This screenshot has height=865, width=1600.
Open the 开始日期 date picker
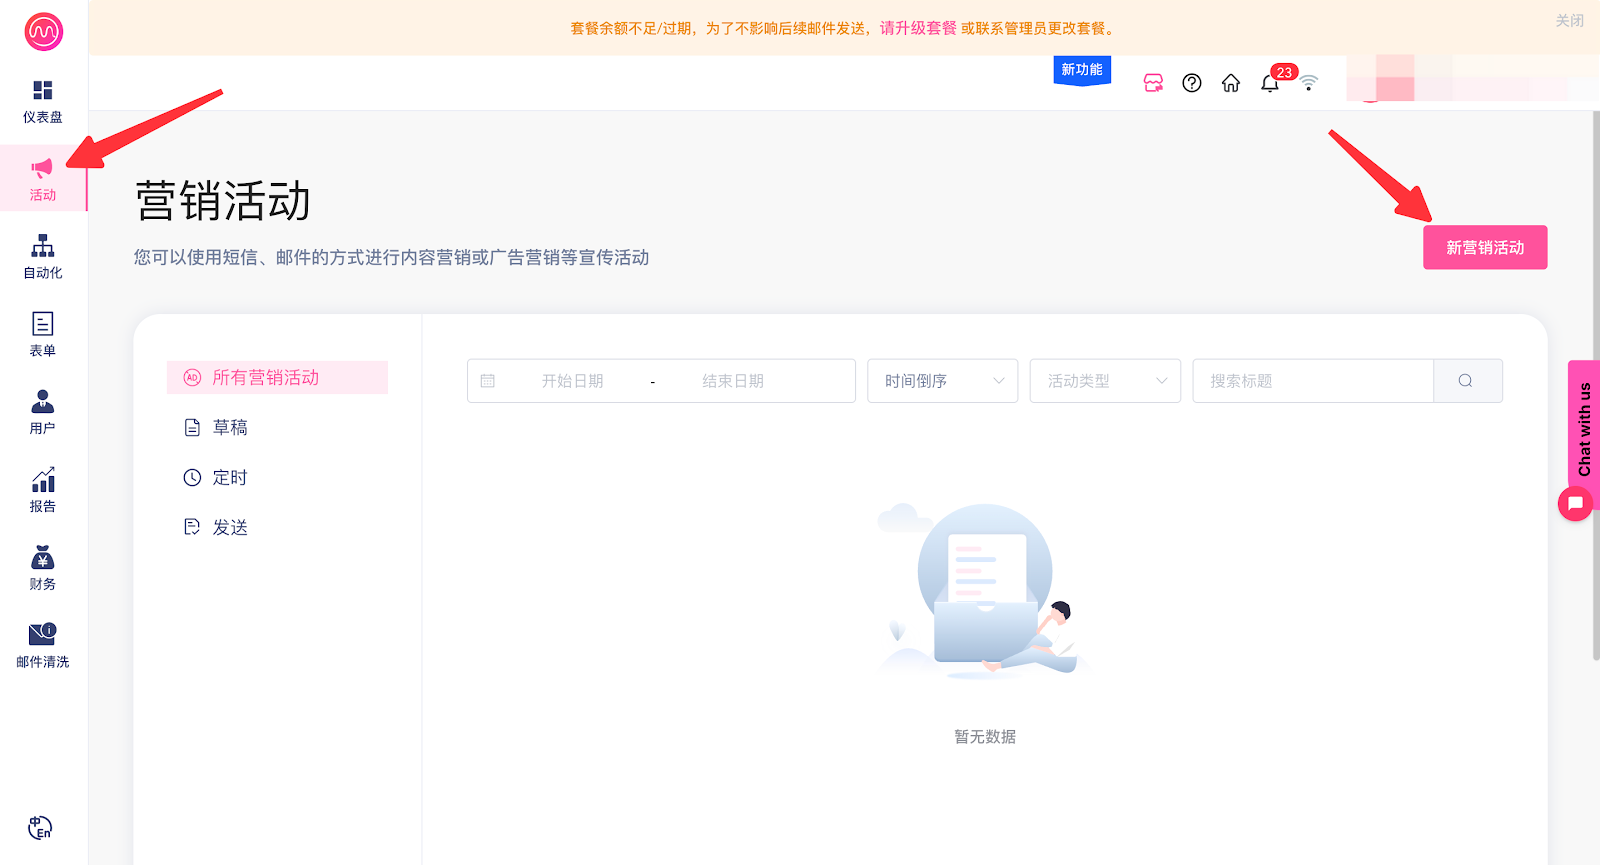[572, 381]
